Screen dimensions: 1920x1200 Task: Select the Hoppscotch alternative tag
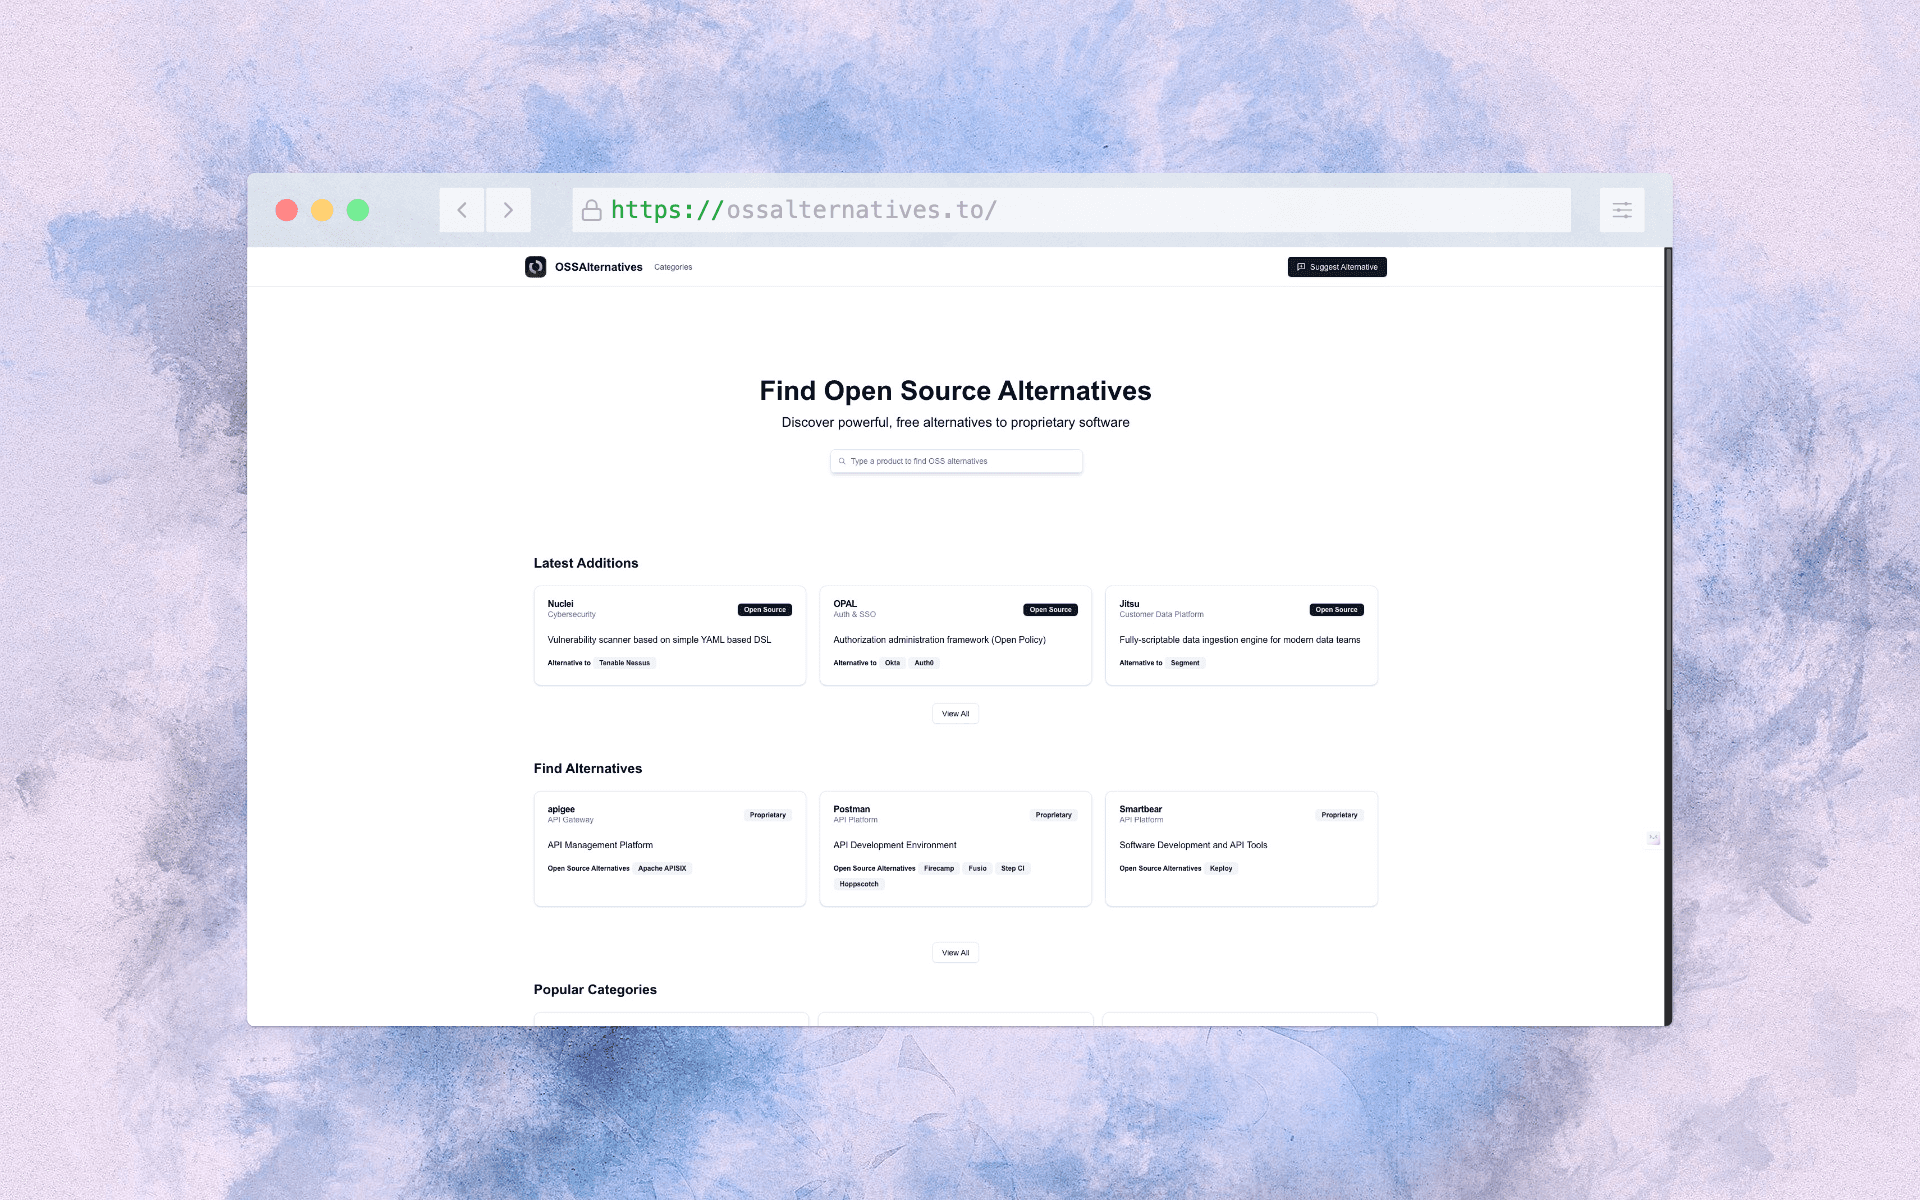coord(859,884)
